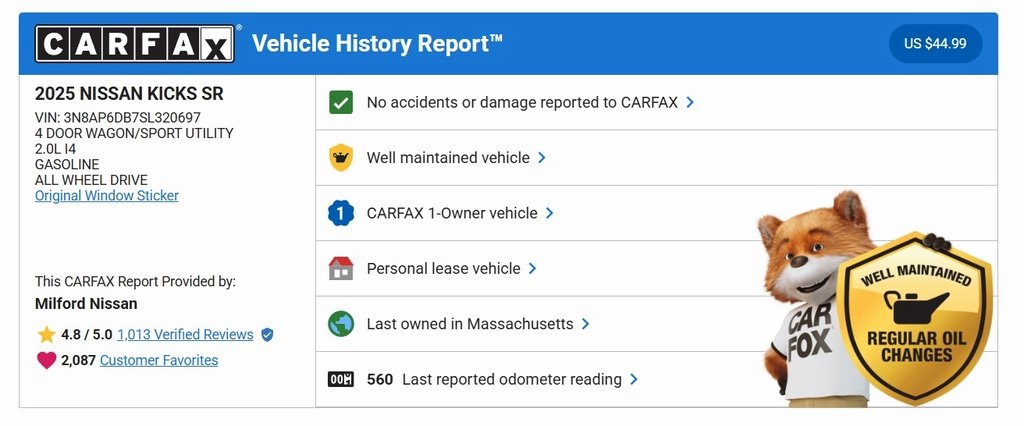The image size is (1024, 426).
Task: Expand CARFAX 1-Owner vehicle chevron
Action: [x=550, y=213]
